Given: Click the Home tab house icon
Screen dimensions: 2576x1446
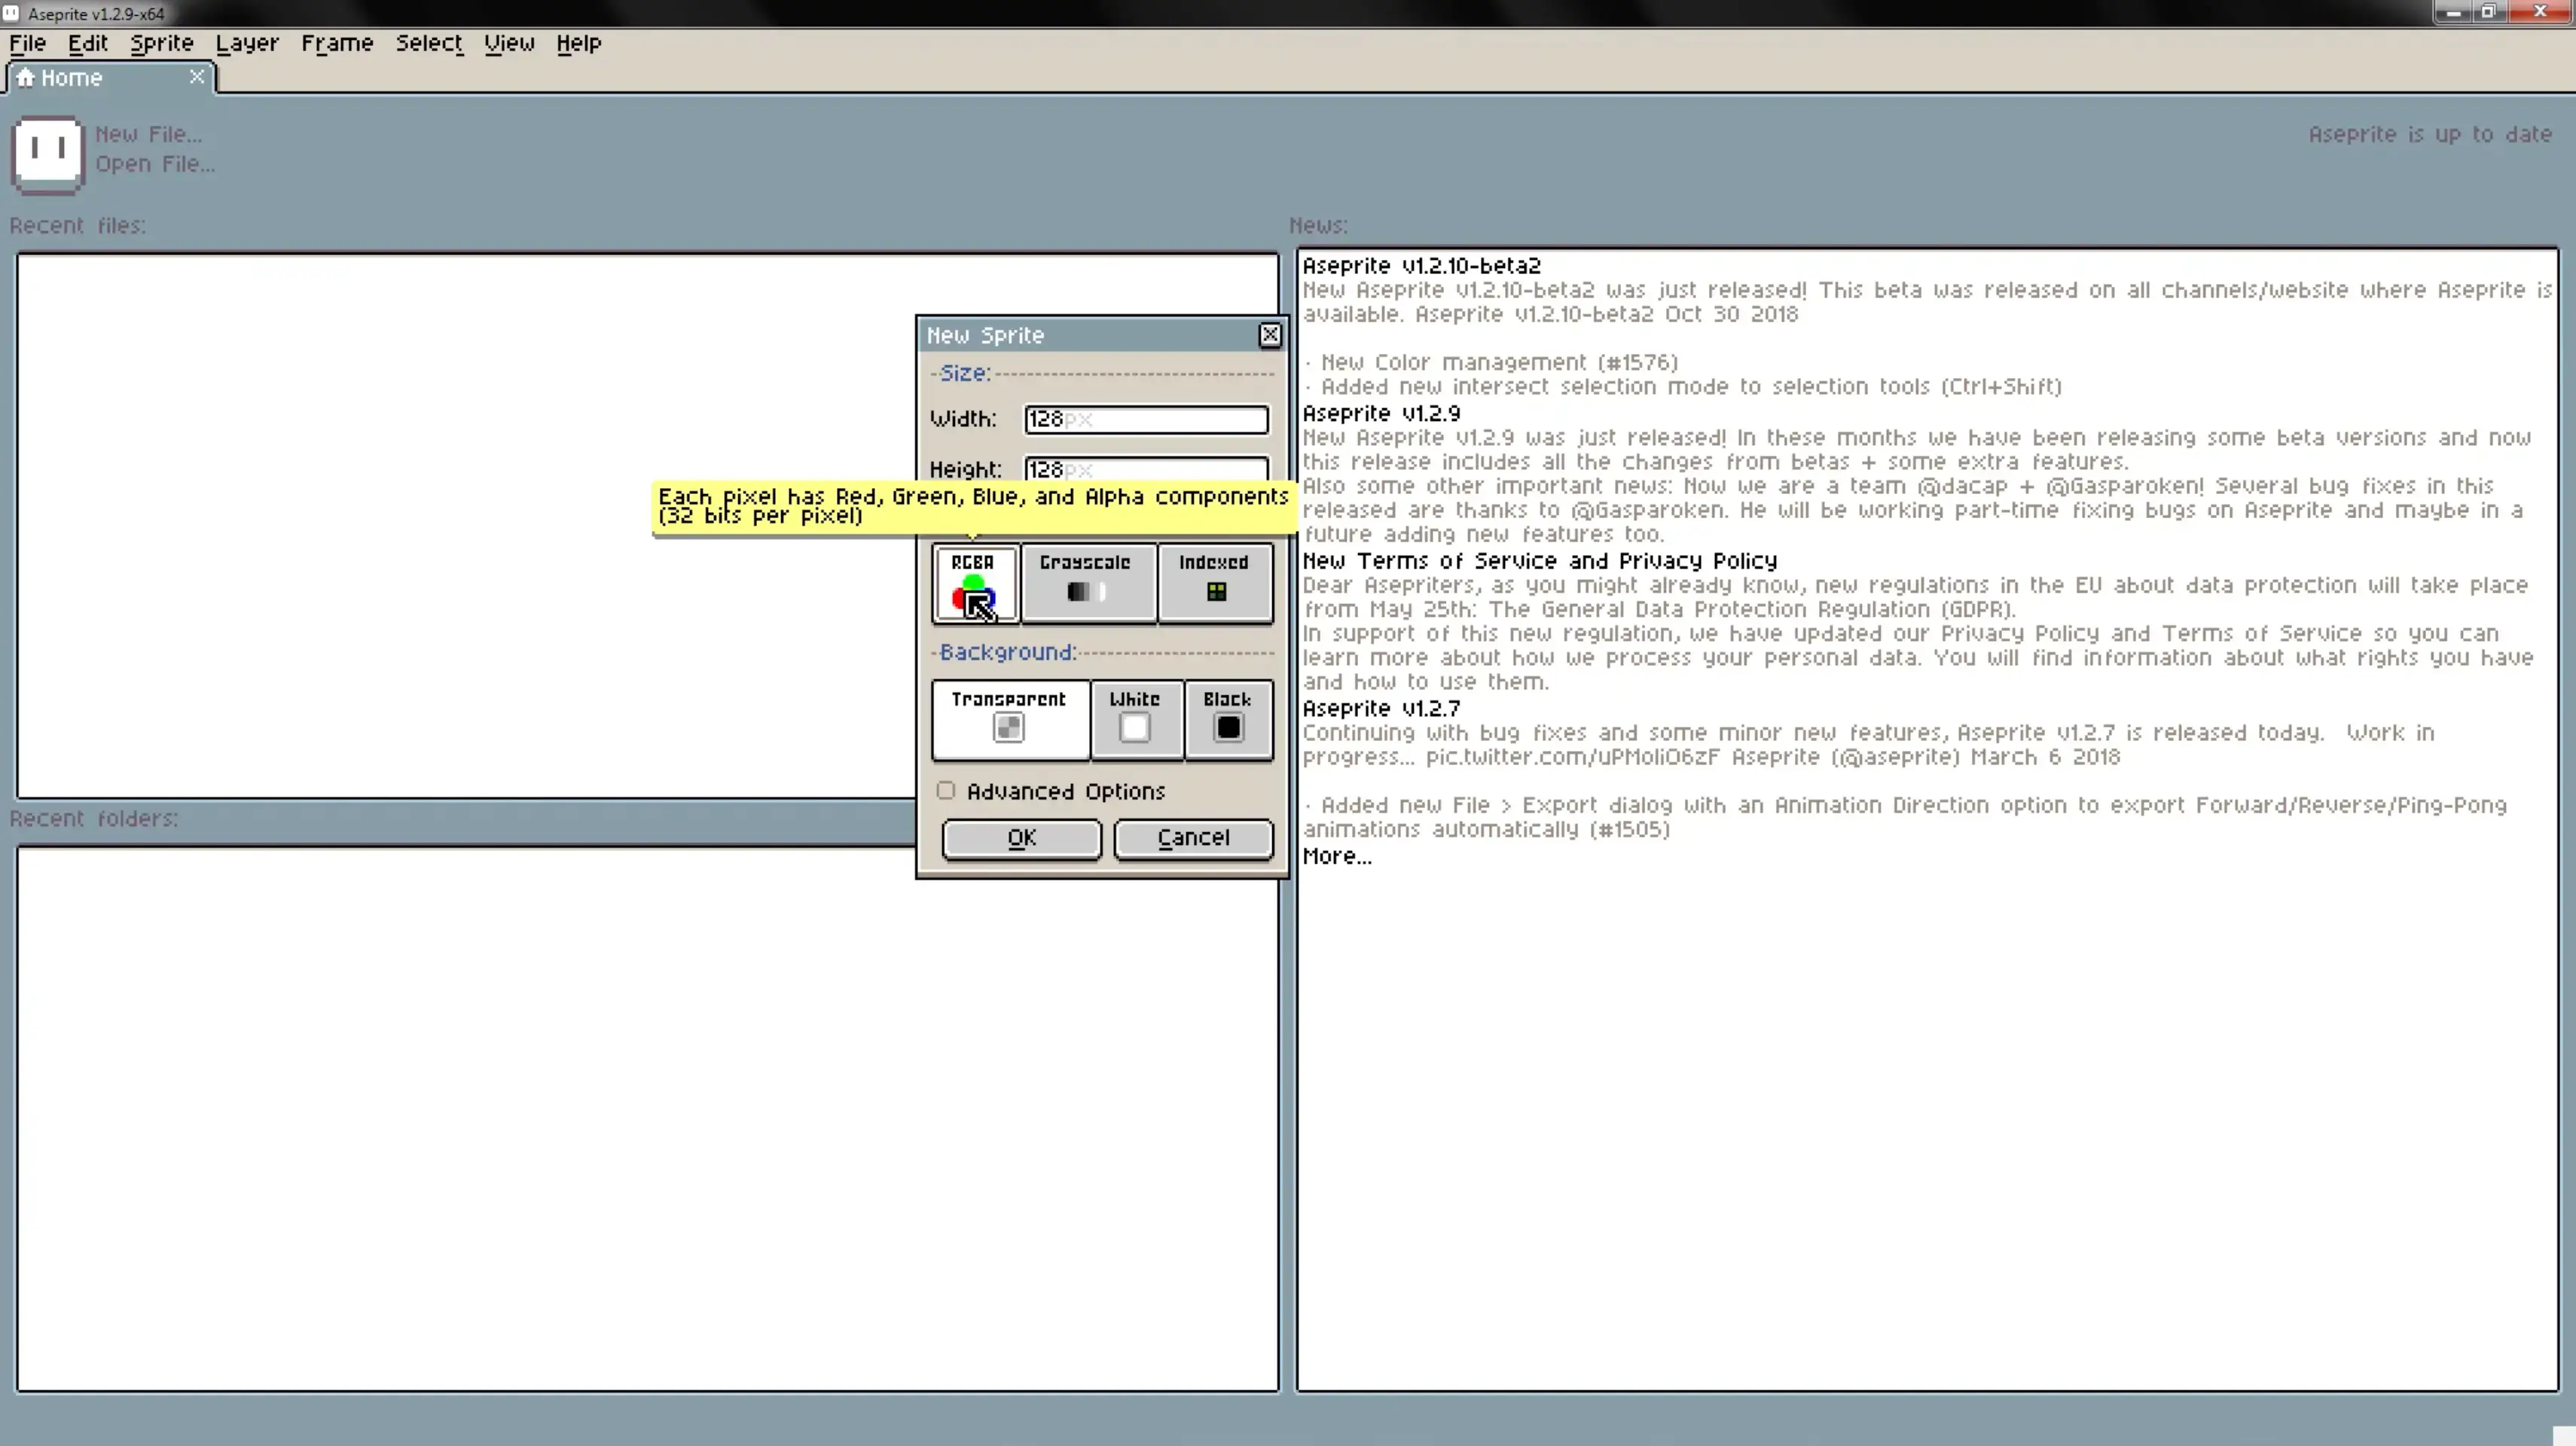Looking at the screenshot, I should coord(26,78).
